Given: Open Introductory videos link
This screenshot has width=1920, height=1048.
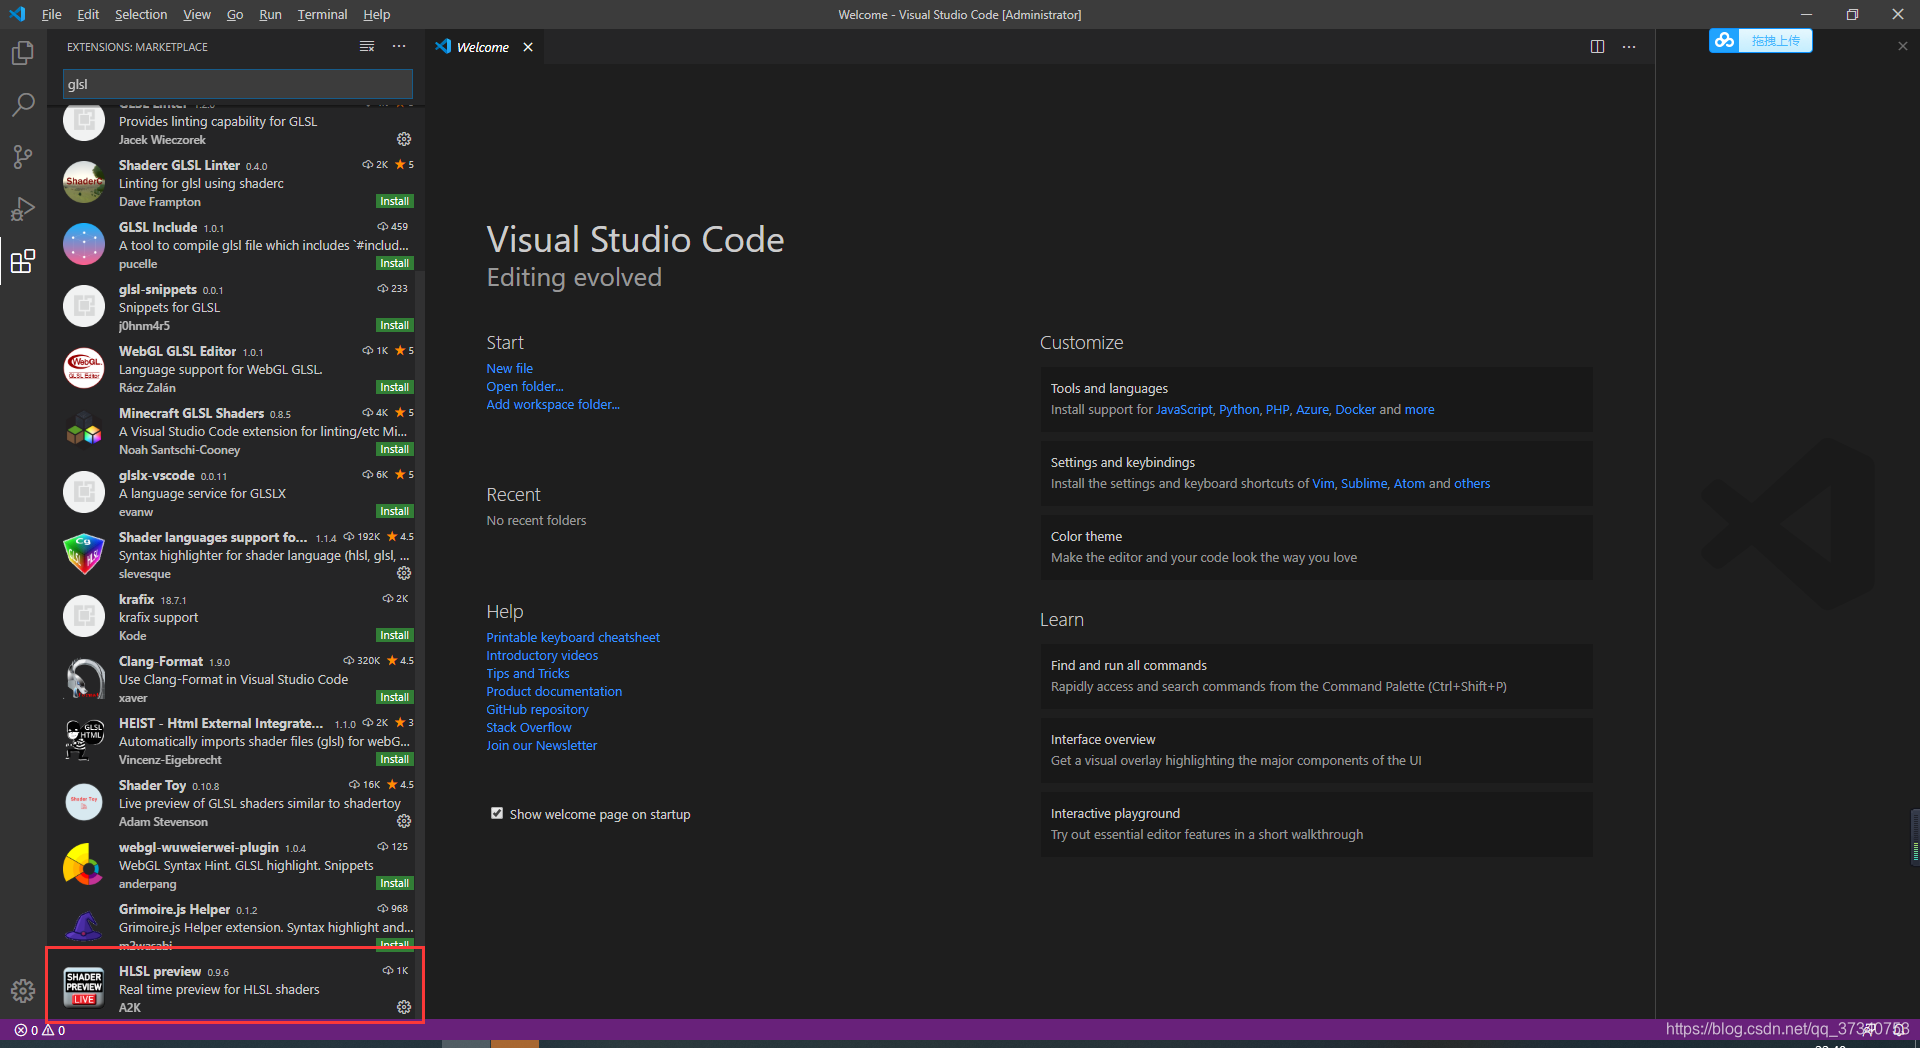Looking at the screenshot, I should click(x=542, y=655).
